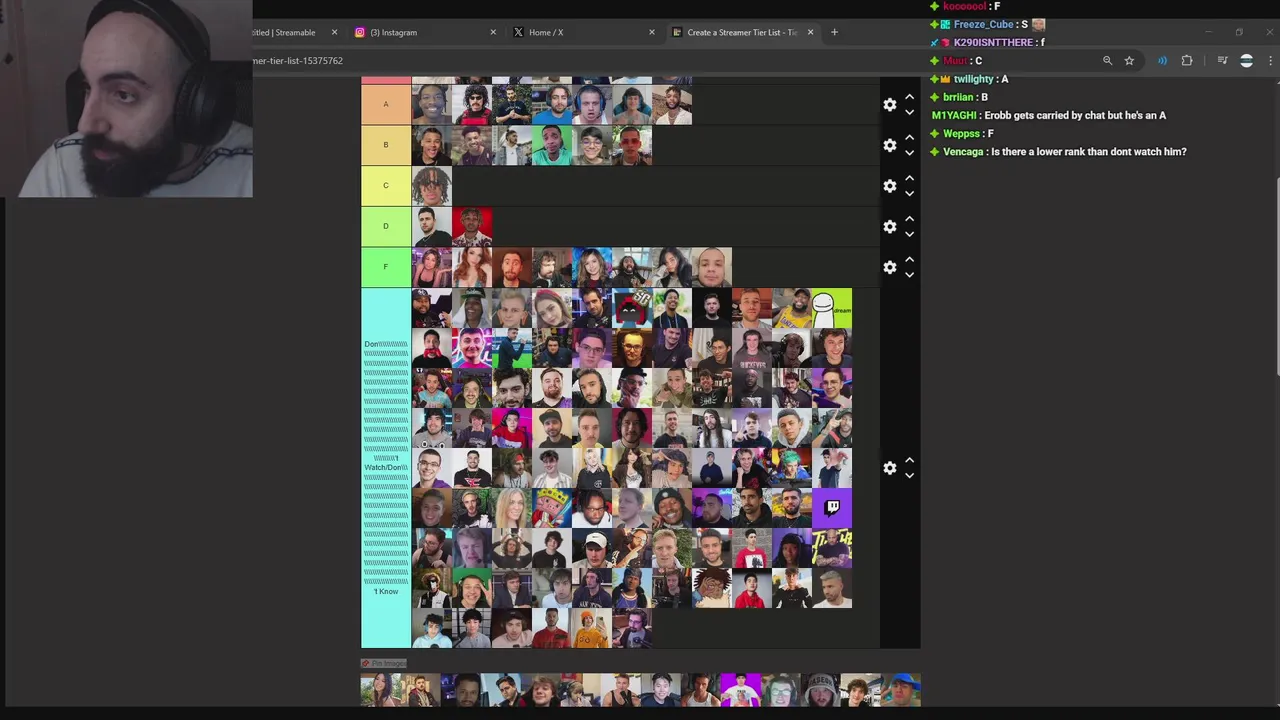Click the X favicon on Home tab
Viewport: 1280px width, 720px height.
[518, 32]
